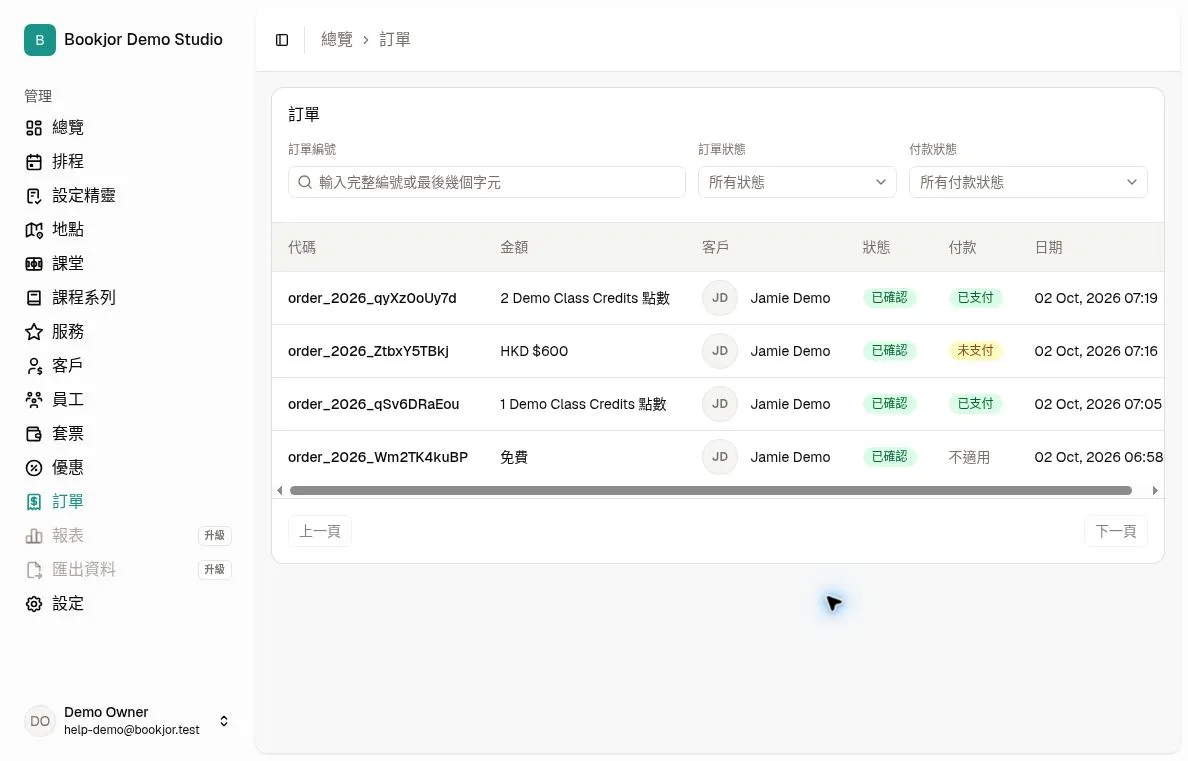
Task: Expand the 付款狀態 filter dropdown
Action: click(x=1028, y=183)
